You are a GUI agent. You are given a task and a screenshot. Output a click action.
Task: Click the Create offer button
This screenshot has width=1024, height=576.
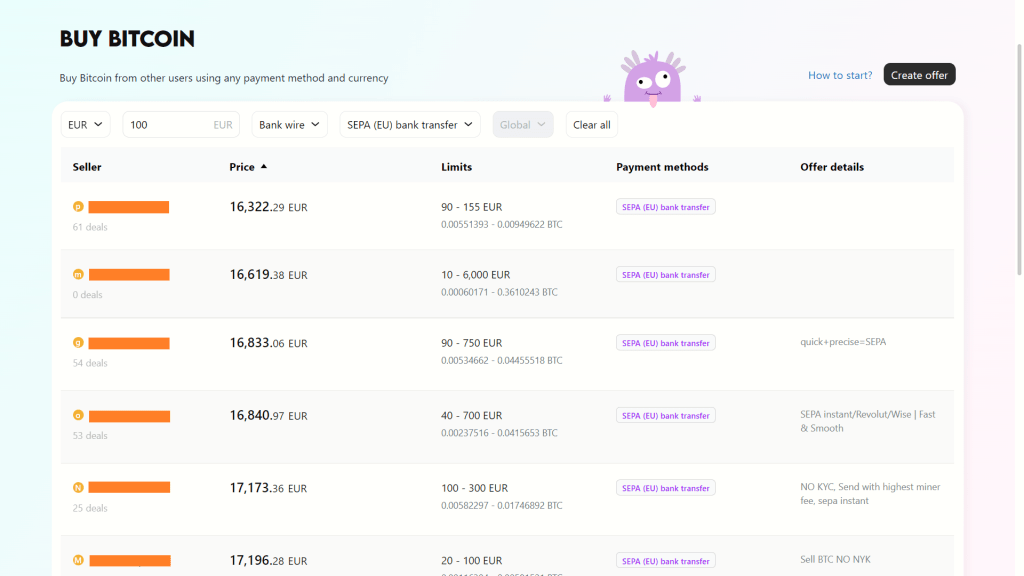919,75
